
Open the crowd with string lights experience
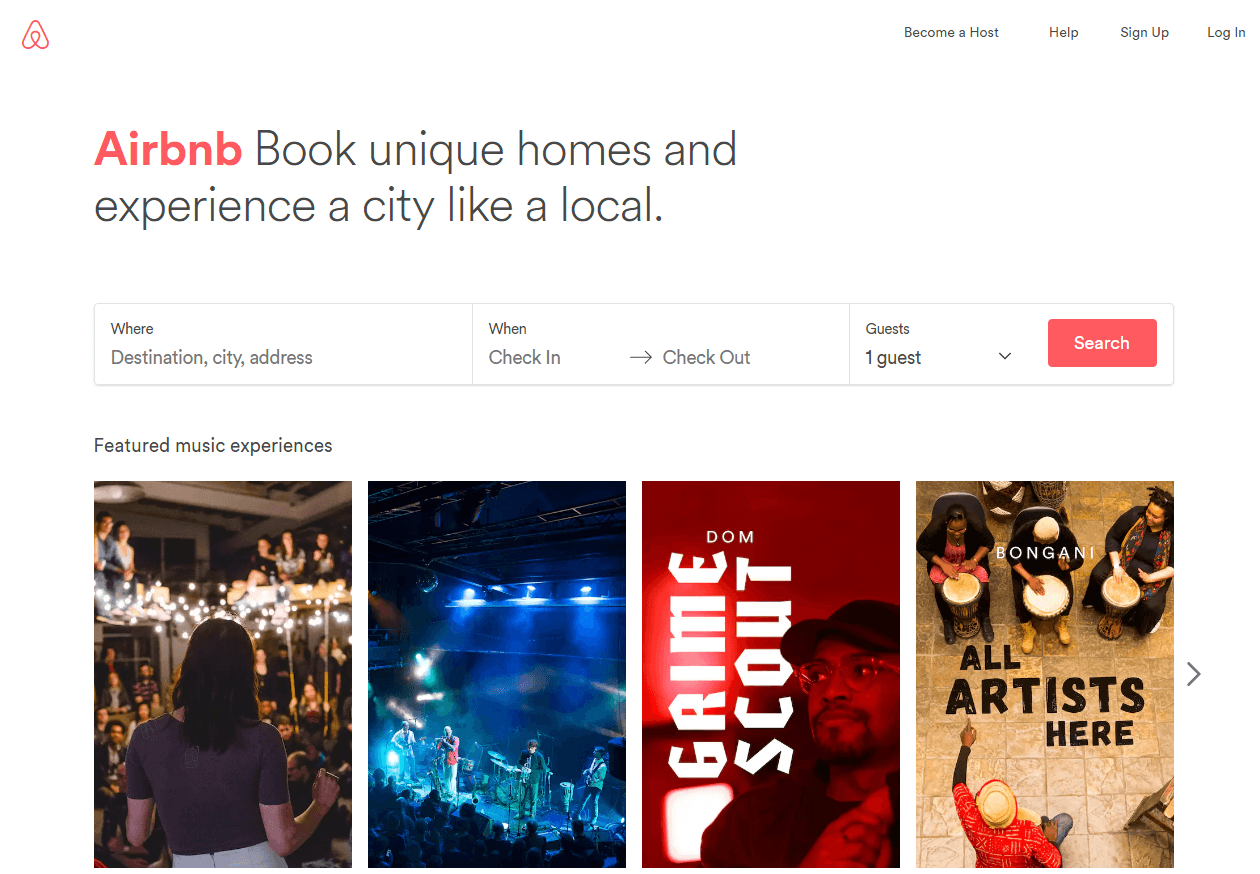coord(223,674)
